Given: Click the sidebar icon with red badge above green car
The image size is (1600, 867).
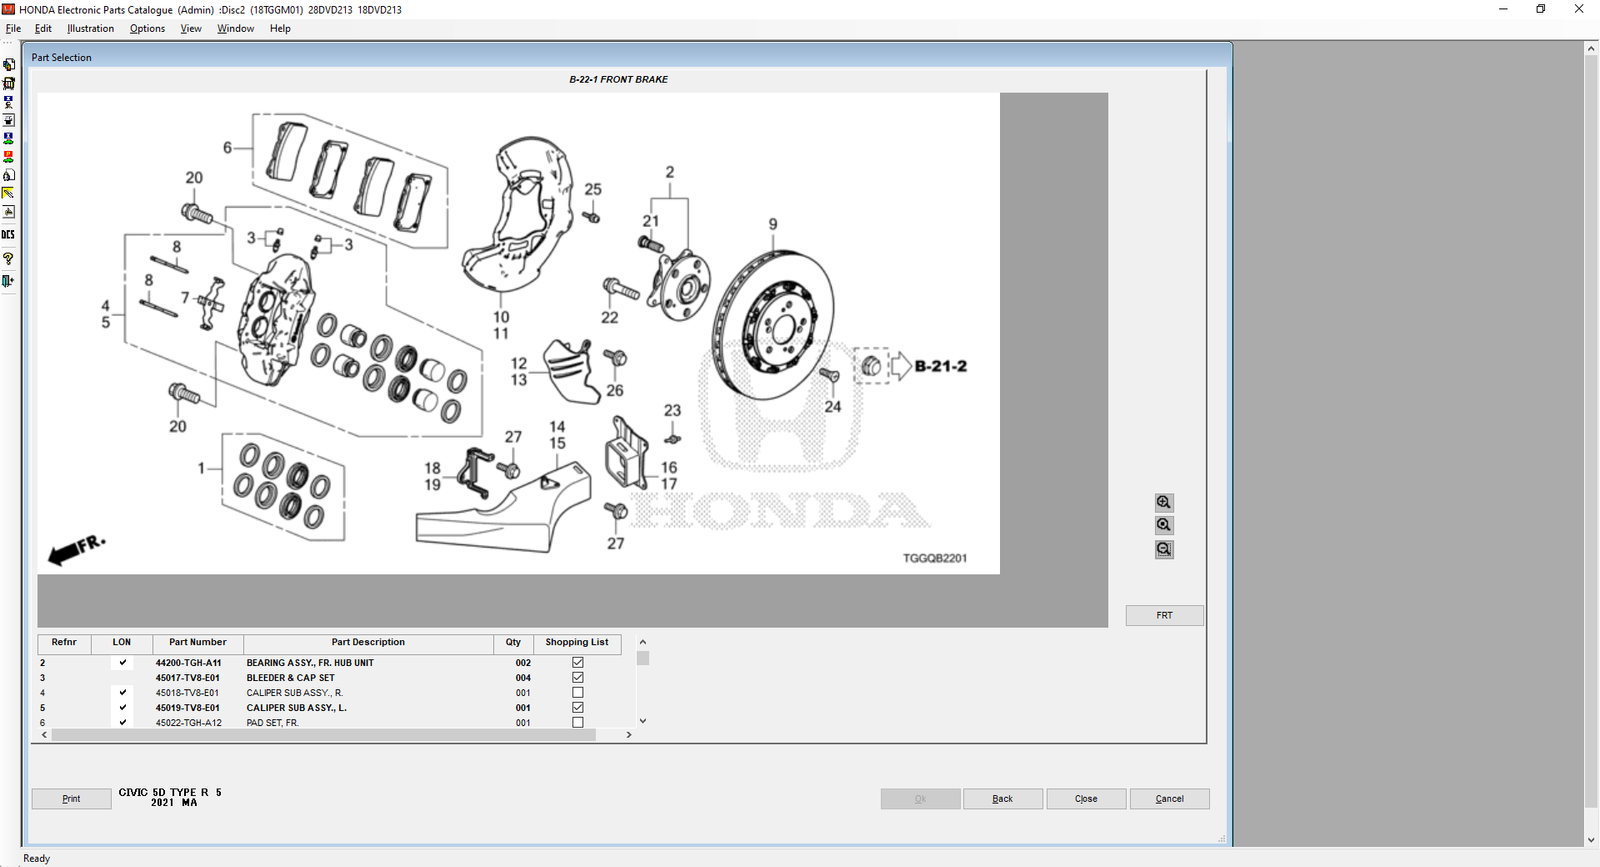Looking at the screenshot, I should click(x=9, y=157).
